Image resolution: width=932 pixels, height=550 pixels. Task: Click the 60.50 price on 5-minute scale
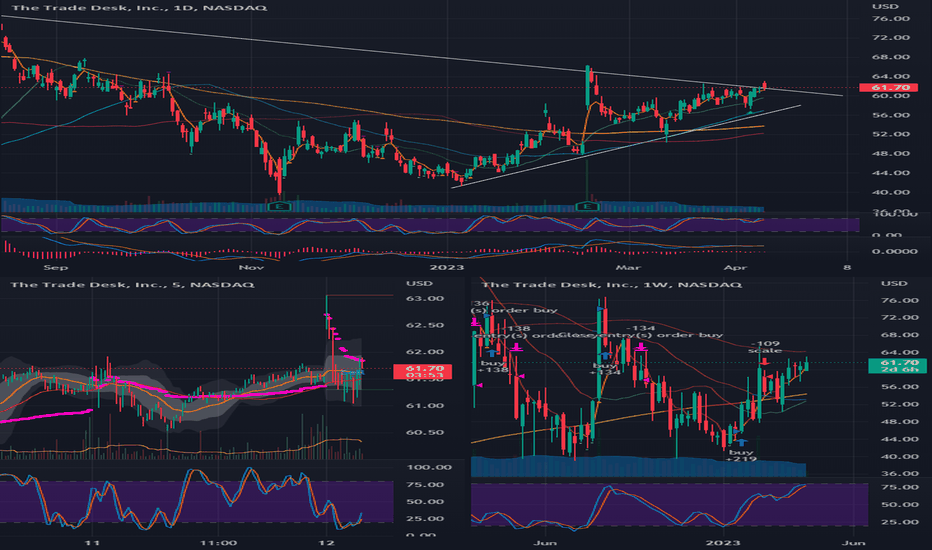(425, 432)
